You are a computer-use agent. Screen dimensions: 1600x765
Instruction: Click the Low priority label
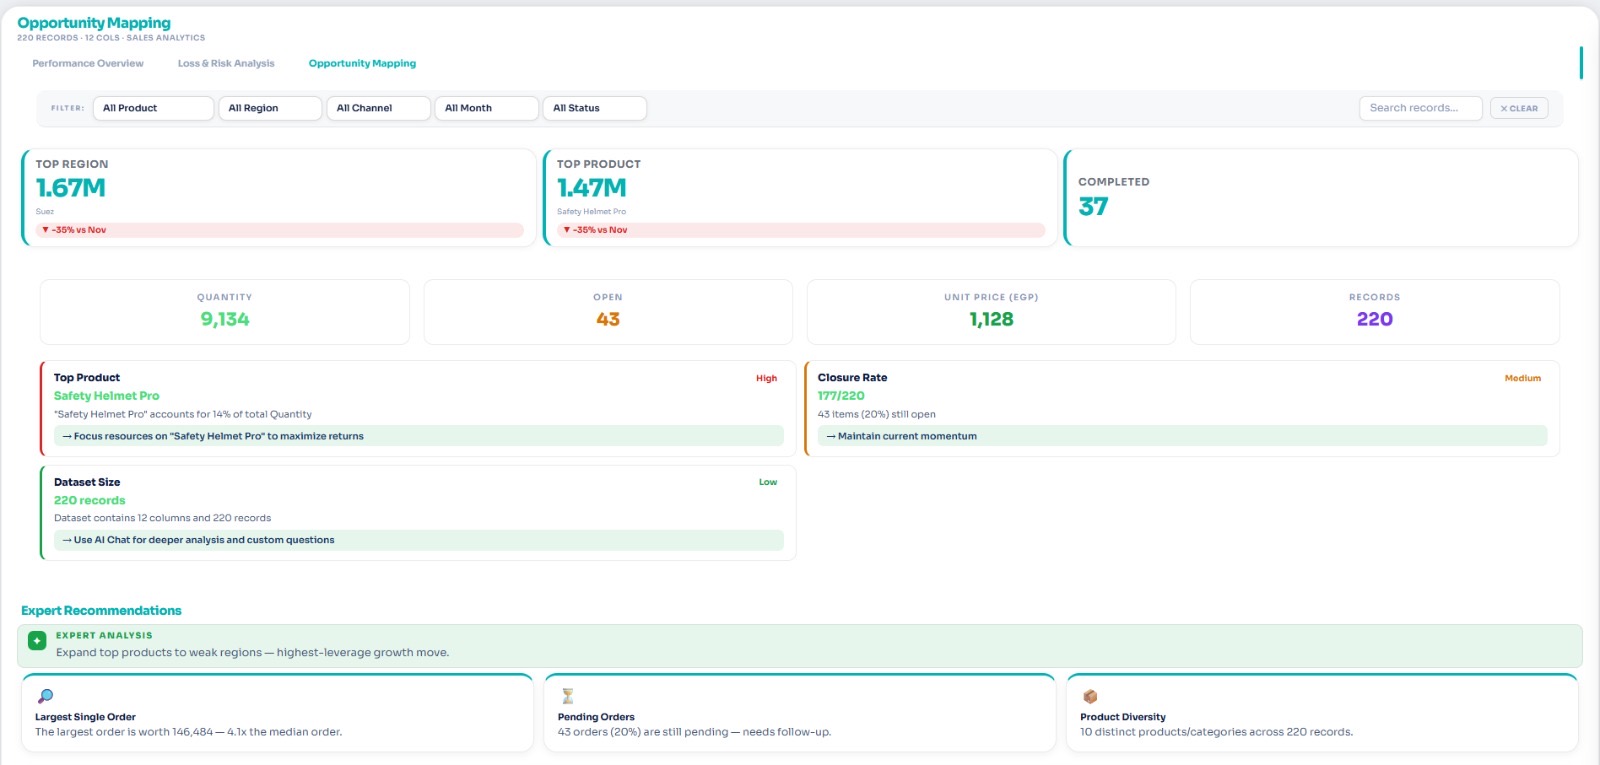tap(768, 482)
